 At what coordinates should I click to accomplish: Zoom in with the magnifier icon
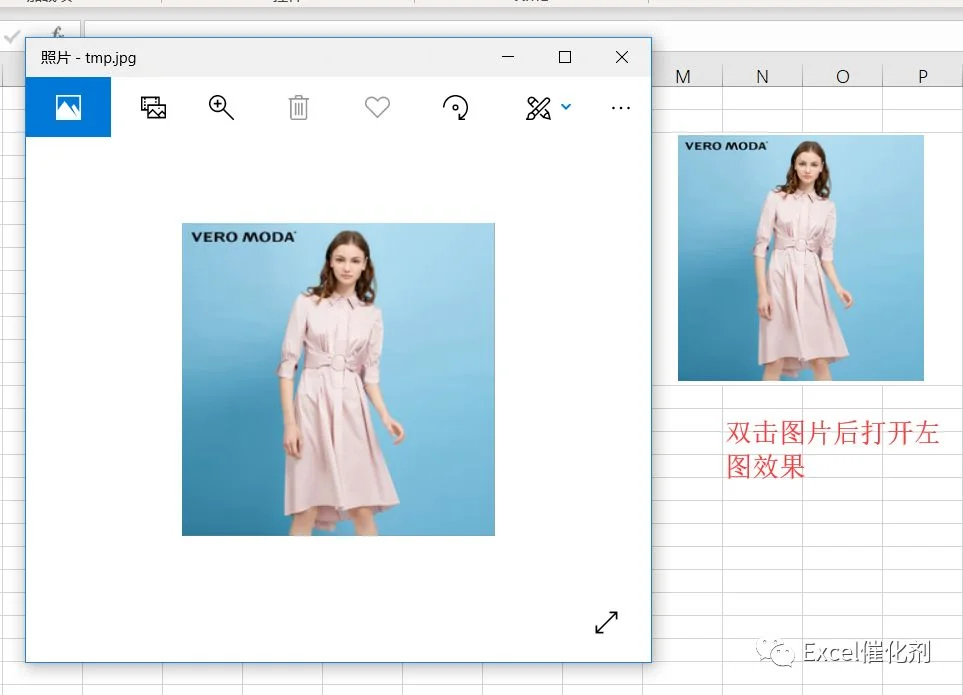pyautogui.click(x=221, y=107)
